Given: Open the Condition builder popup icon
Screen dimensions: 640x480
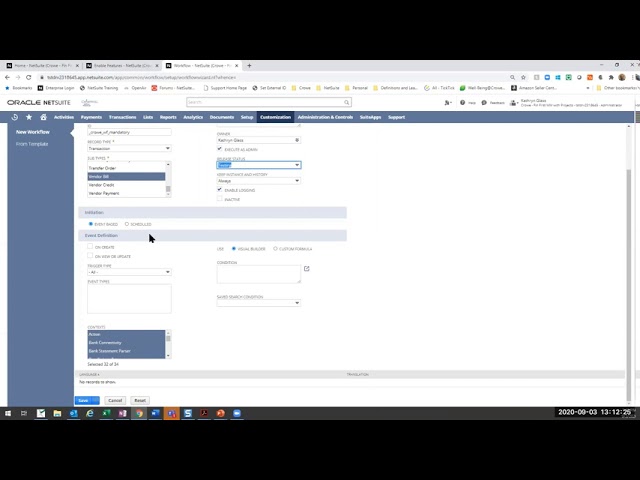Looking at the screenshot, I should 307,269.
